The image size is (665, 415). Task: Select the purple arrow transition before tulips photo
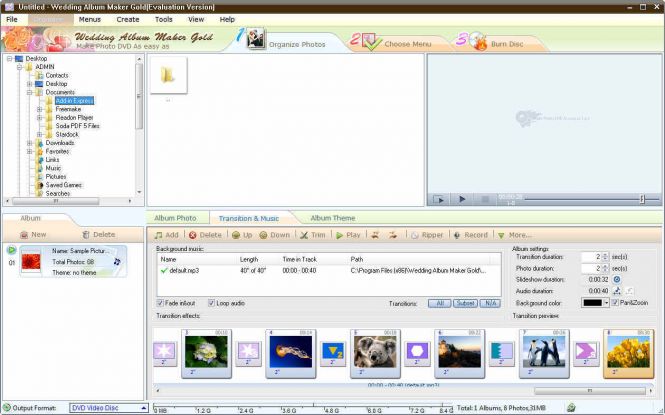[x=586, y=353]
